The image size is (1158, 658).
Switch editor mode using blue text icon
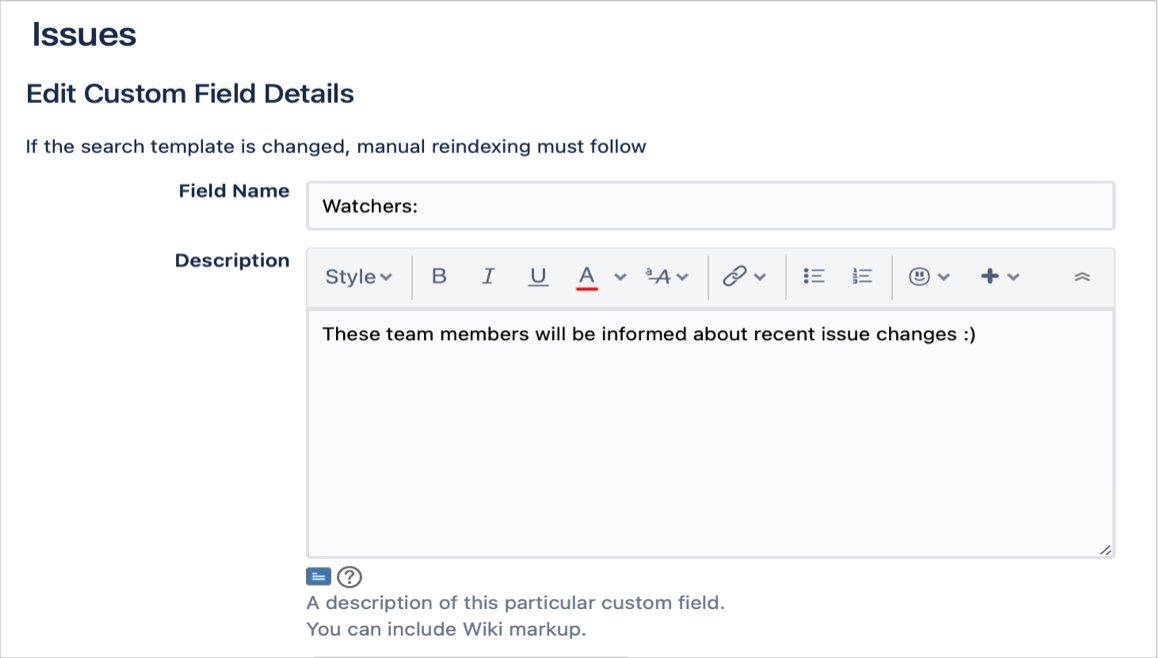tap(318, 577)
